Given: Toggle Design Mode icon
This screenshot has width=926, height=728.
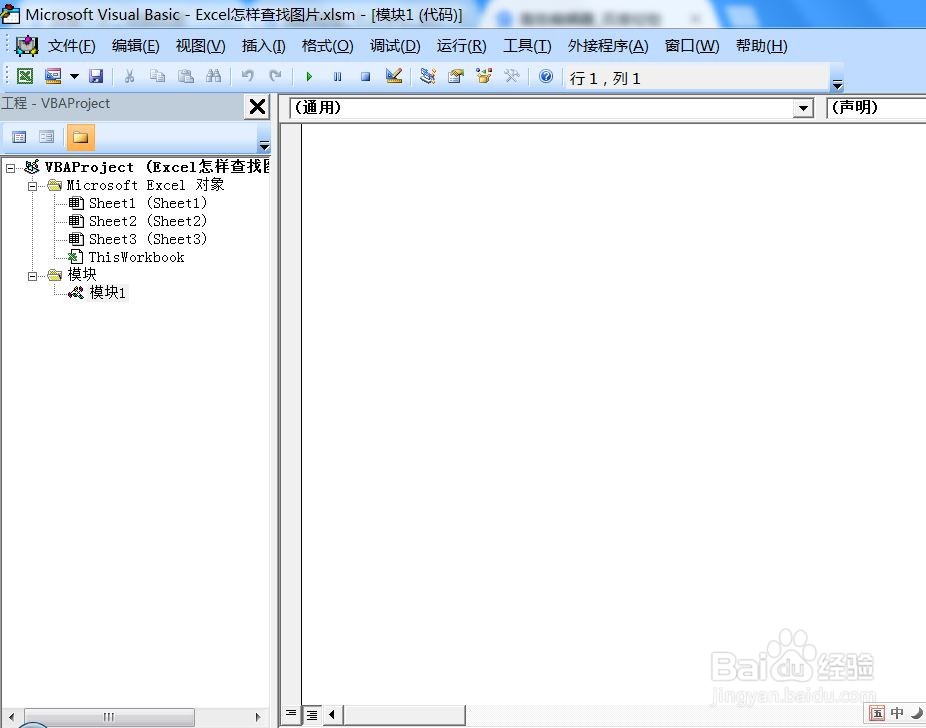Looking at the screenshot, I should 394,76.
